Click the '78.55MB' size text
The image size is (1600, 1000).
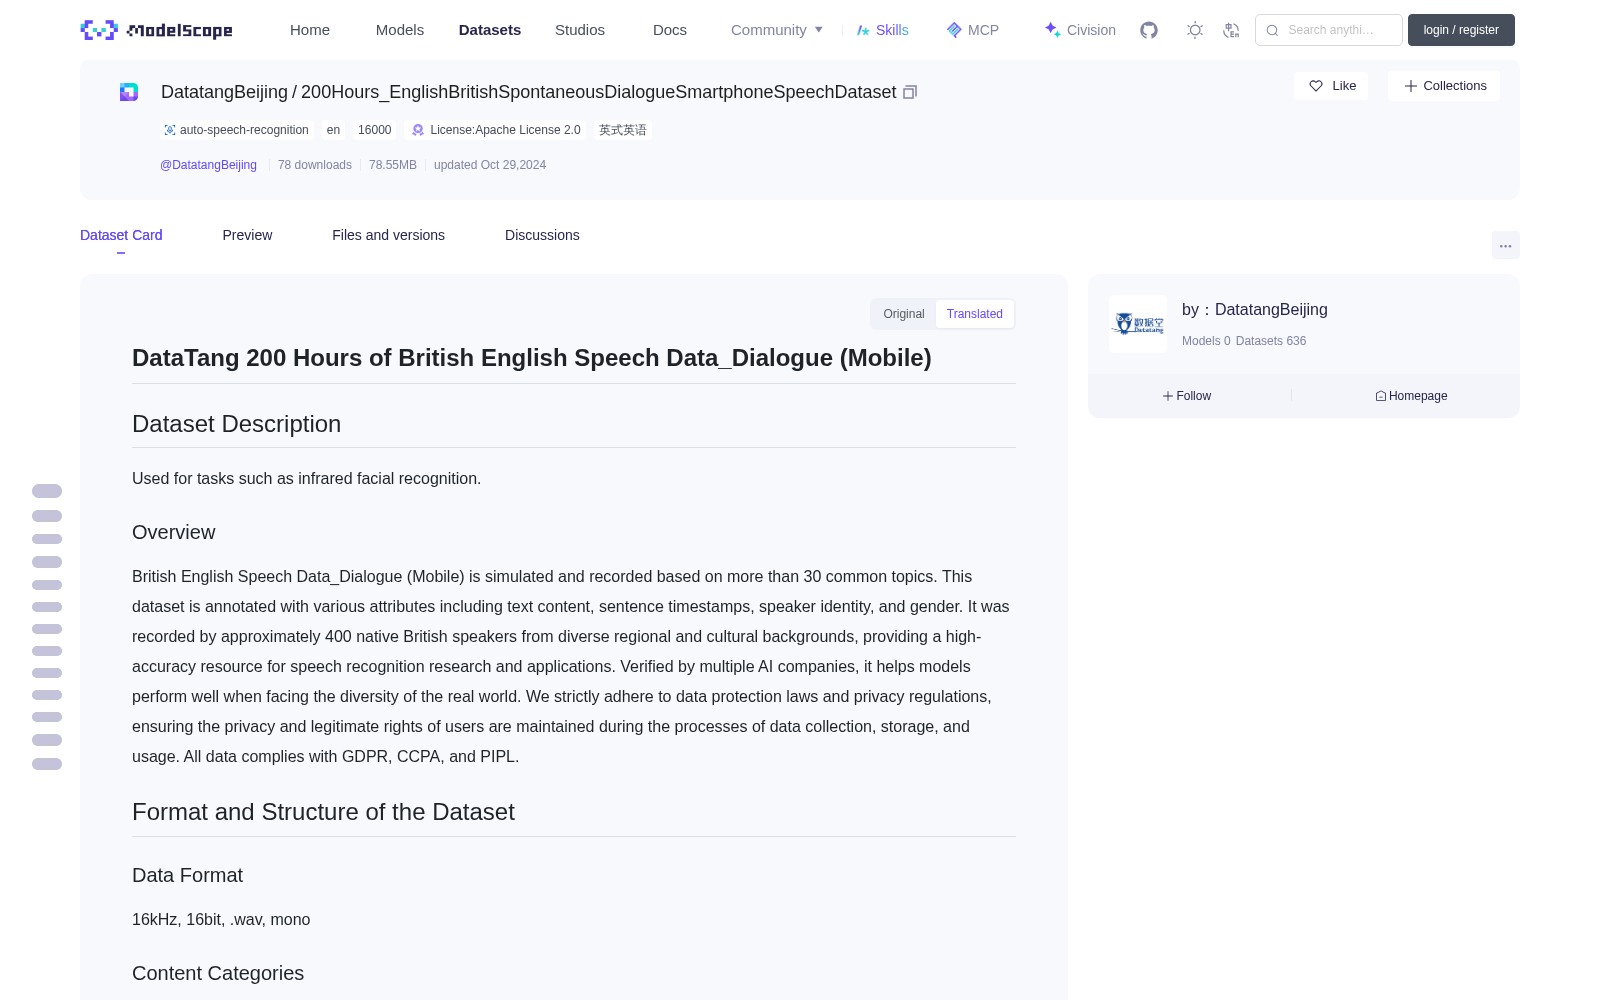[393, 165]
